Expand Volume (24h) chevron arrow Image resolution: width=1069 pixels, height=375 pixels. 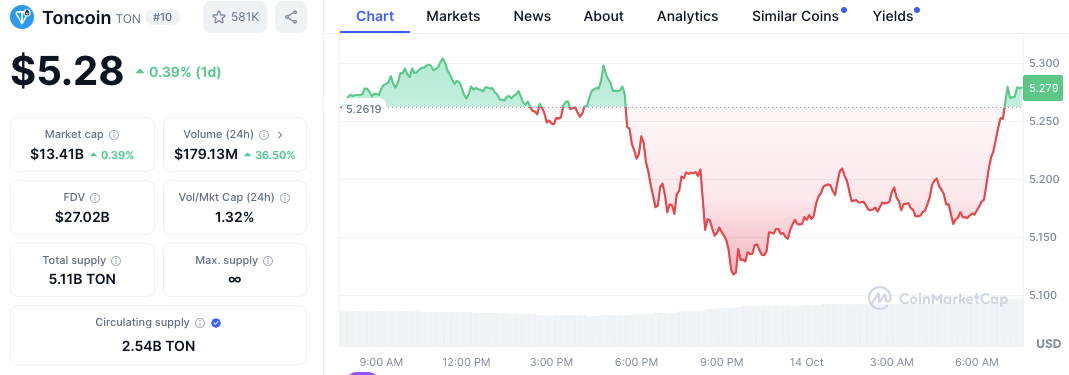[x=280, y=135]
